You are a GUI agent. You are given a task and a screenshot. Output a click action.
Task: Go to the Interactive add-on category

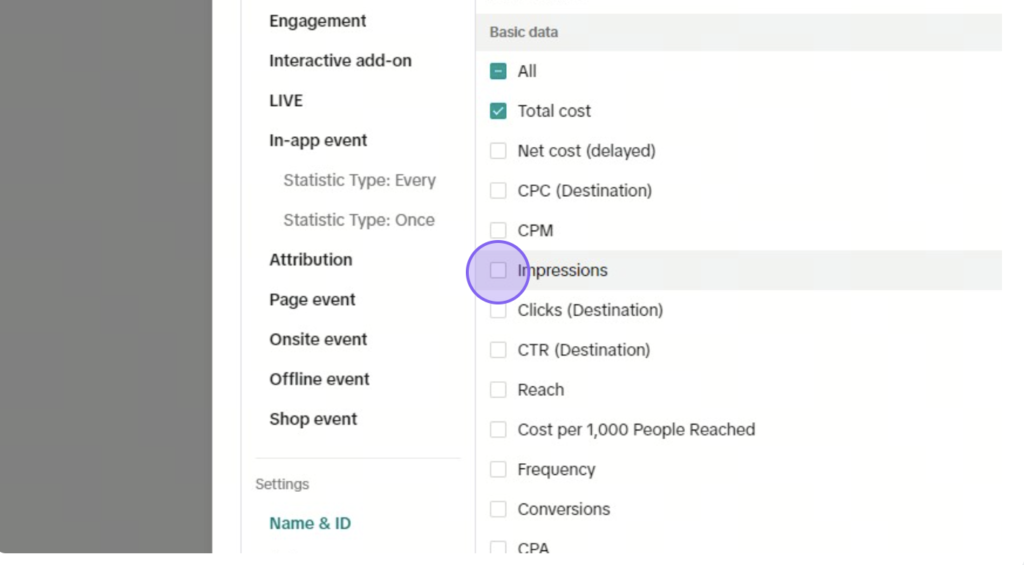tap(340, 61)
